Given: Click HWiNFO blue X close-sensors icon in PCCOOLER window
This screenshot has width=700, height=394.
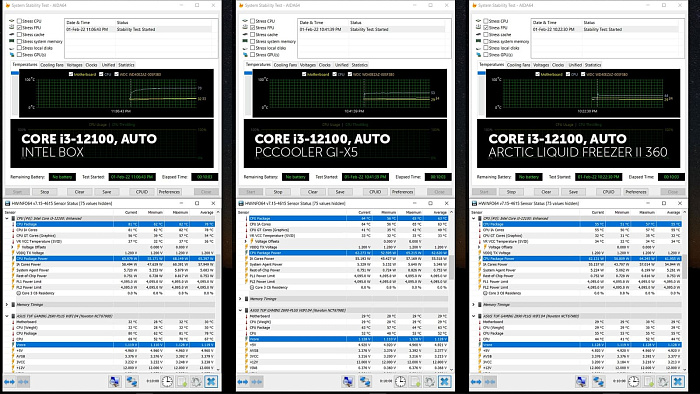Looking at the screenshot, I should [x=444, y=382].
